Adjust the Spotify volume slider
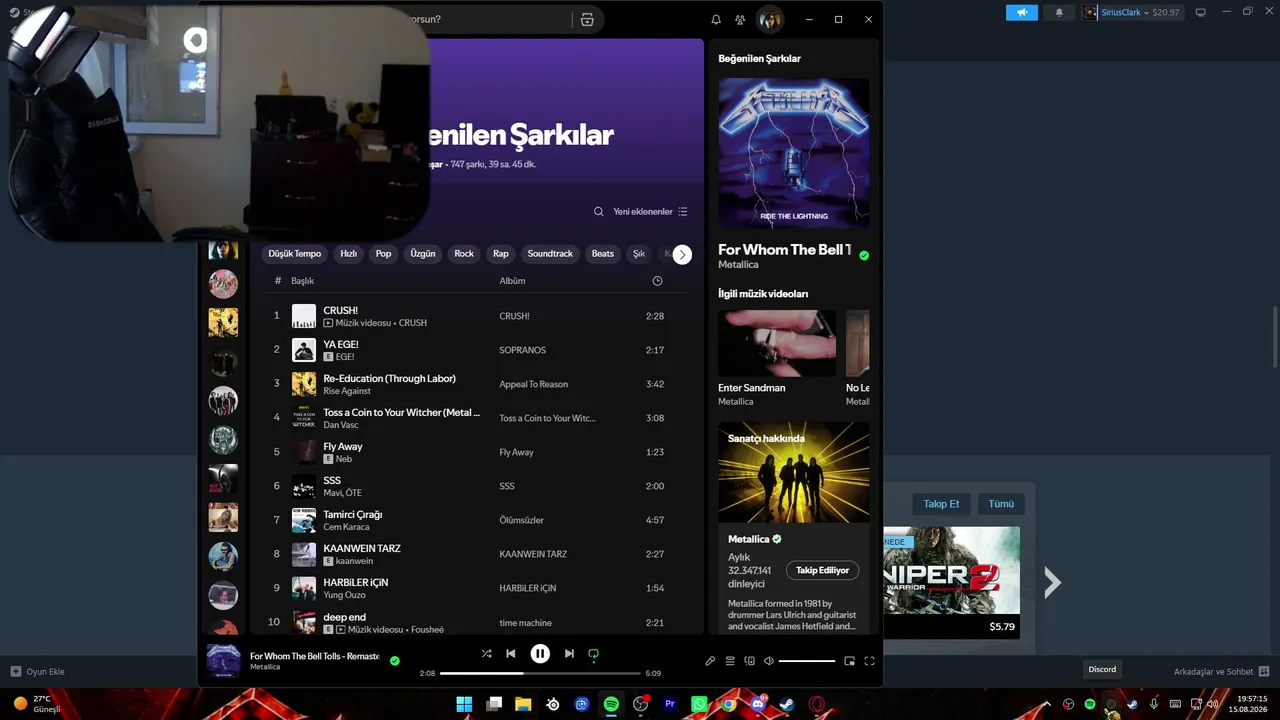1280x720 pixels. [807, 661]
